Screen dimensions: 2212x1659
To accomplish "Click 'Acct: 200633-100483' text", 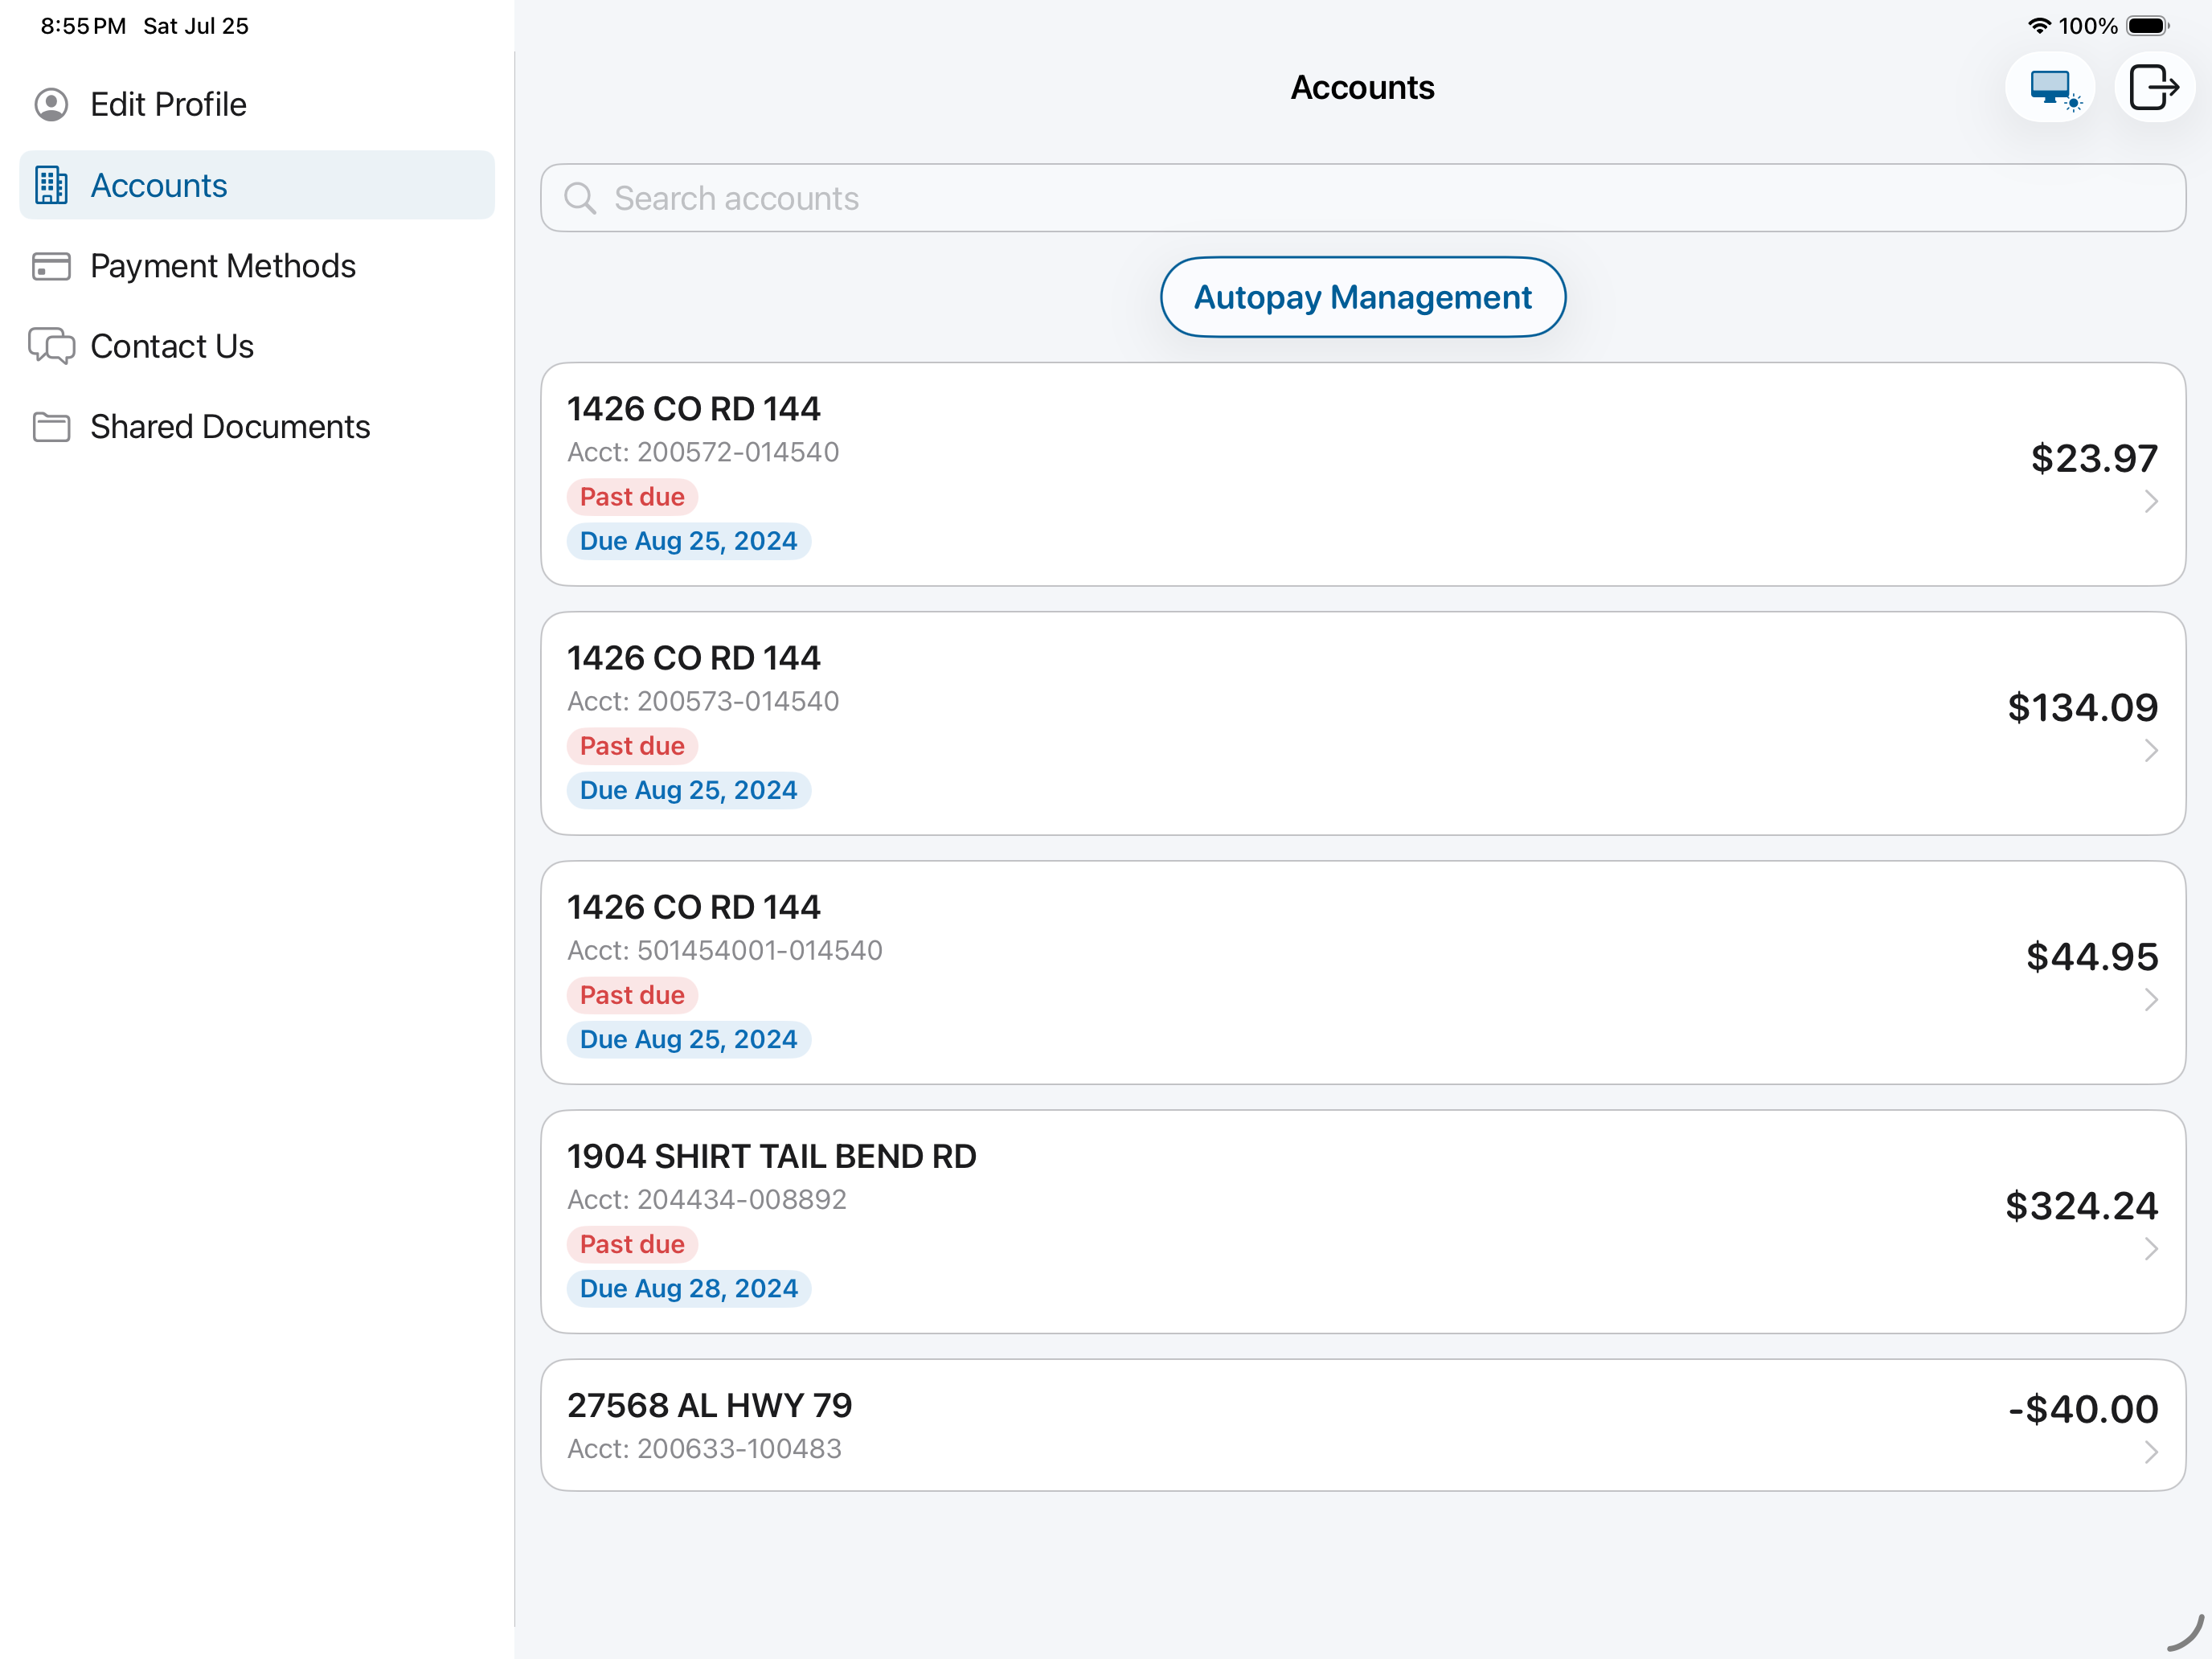I will (704, 1448).
